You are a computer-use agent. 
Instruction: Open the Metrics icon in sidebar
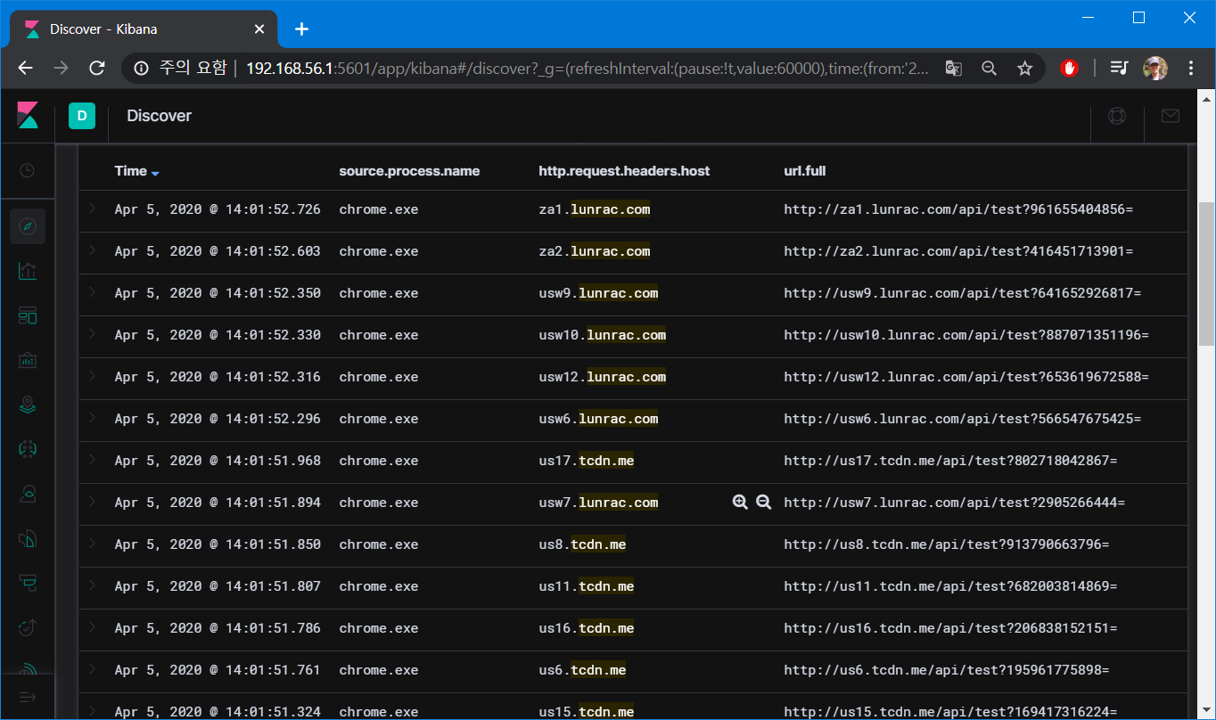pos(27,494)
